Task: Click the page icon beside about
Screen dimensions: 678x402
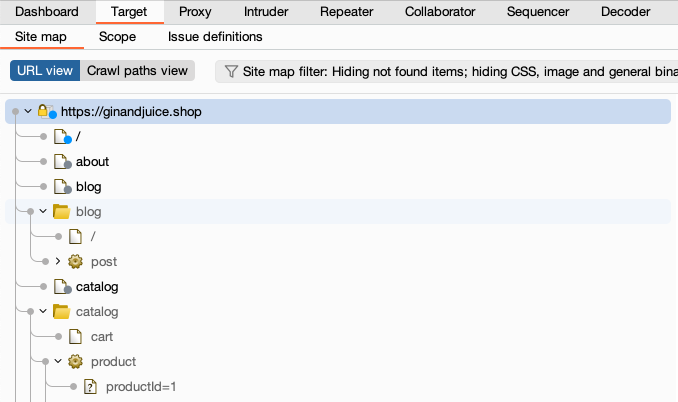Action: tap(60, 161)
